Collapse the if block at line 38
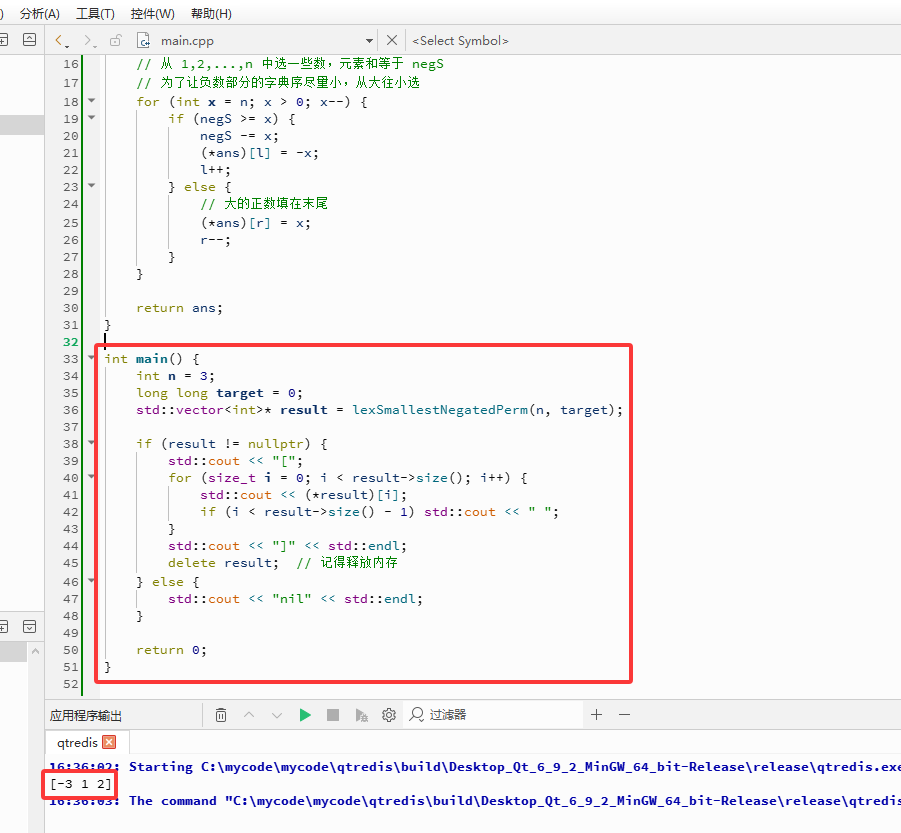This screenshot has width=901, height=833. (x=92, y=443)
